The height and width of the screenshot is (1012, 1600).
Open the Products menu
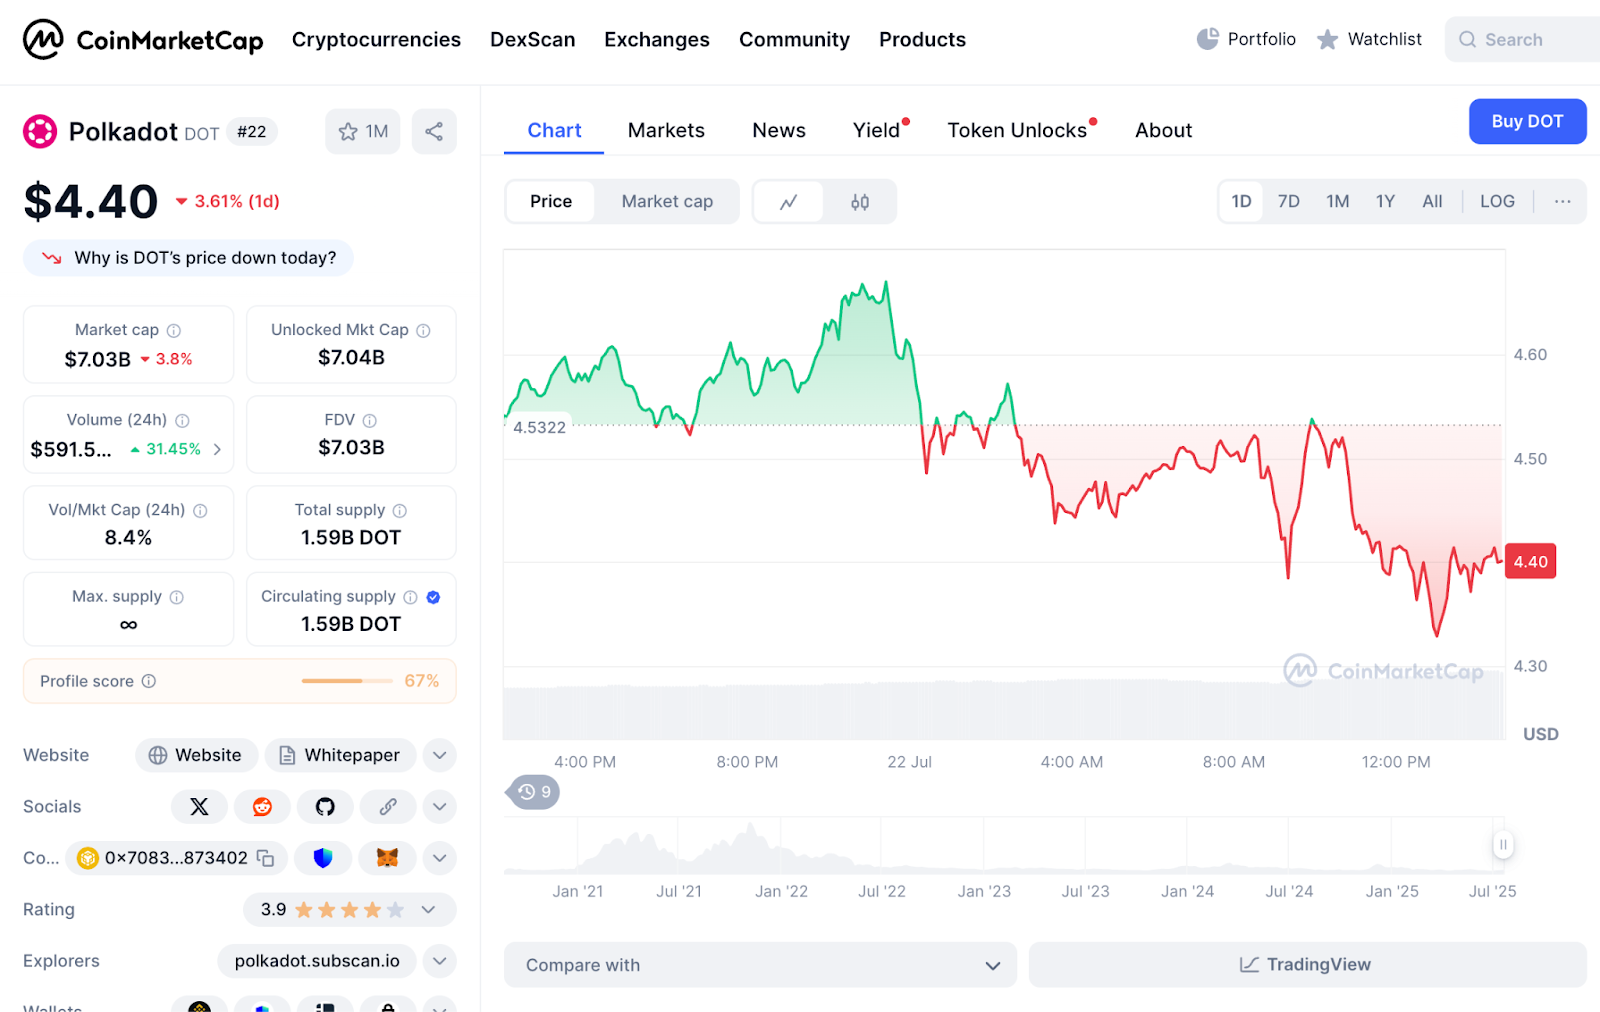(923, 40)
